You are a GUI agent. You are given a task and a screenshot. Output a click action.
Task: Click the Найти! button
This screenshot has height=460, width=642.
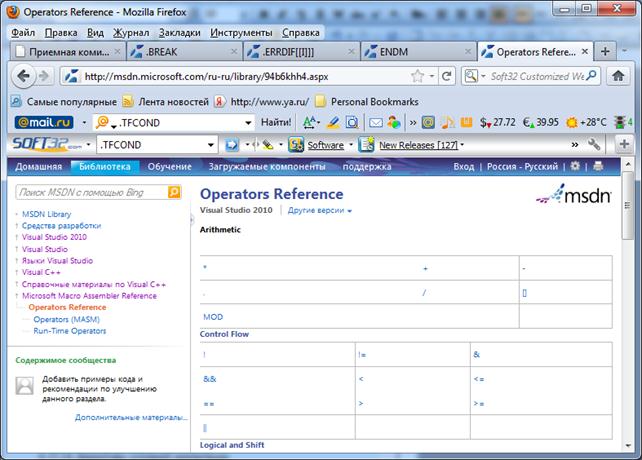(276, 122)
